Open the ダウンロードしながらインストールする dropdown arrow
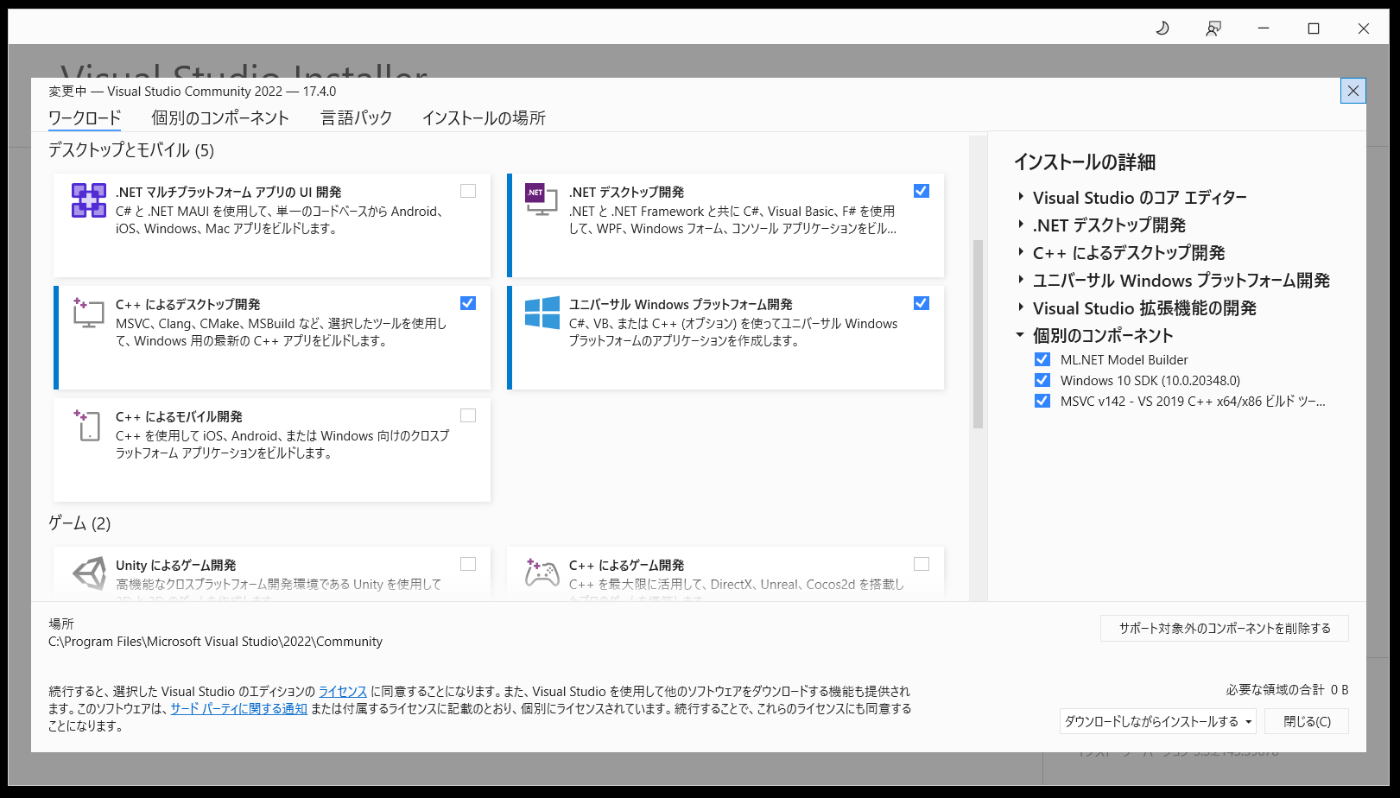The image size is (1400, 798). coord(1249,722)
